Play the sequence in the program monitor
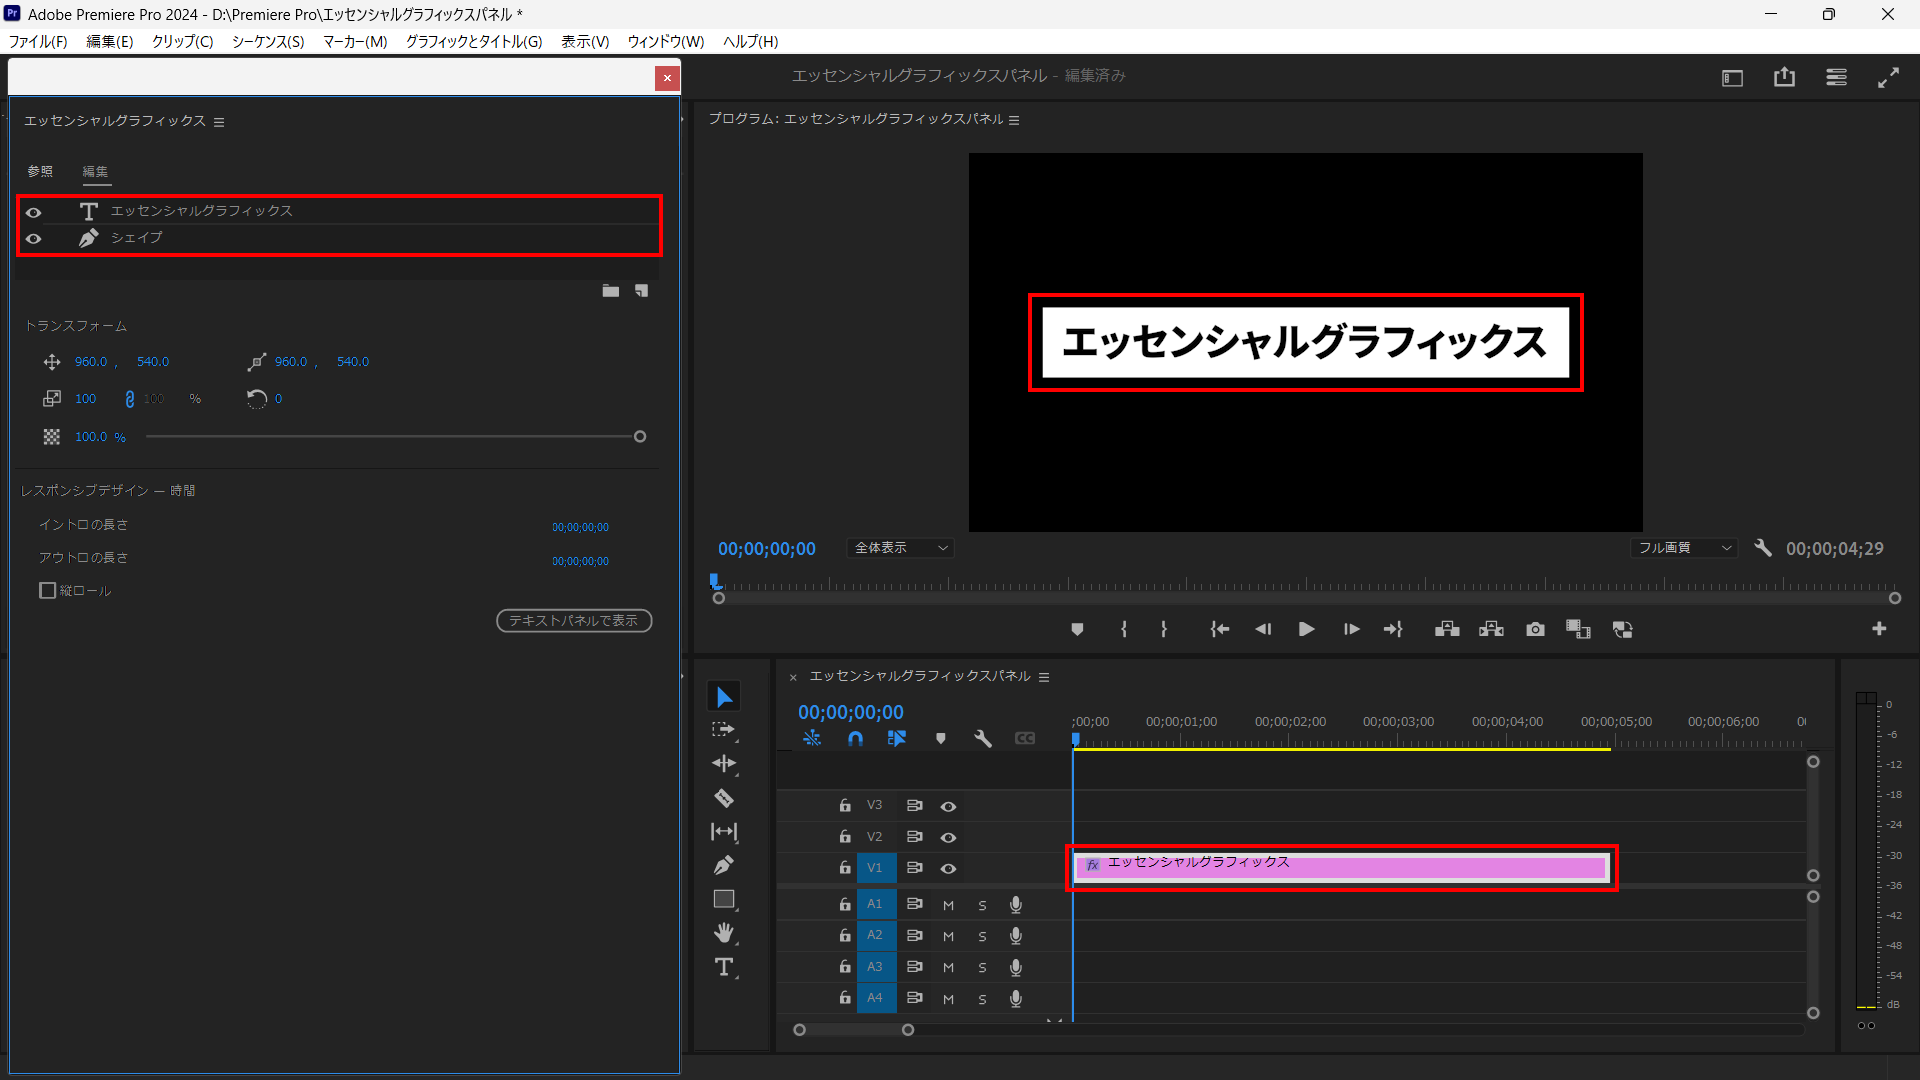 tap(1306, 629)
